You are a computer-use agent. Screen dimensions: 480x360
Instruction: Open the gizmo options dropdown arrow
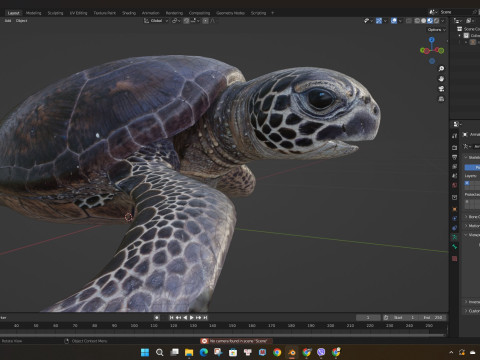point(385,21)
